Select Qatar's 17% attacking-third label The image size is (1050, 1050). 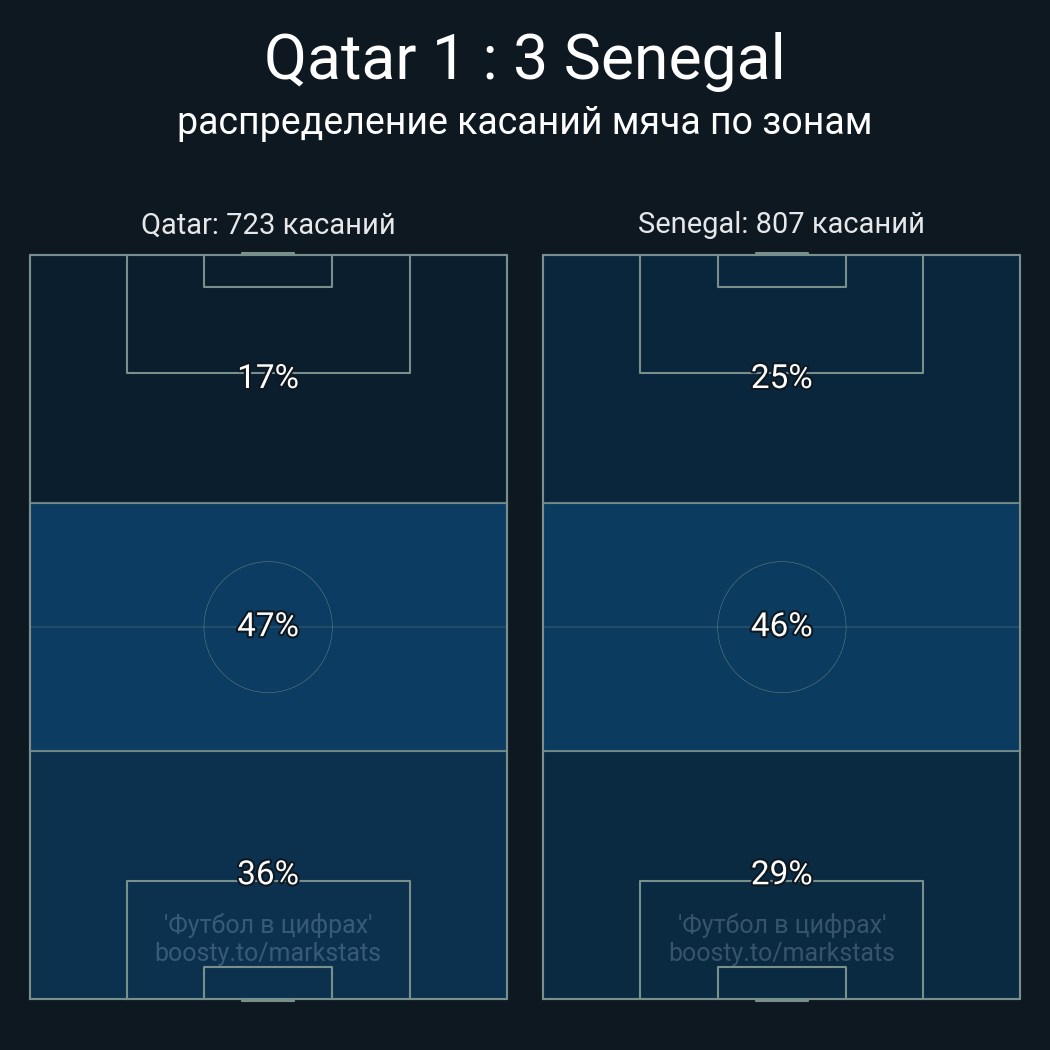(x=268, y=377)
